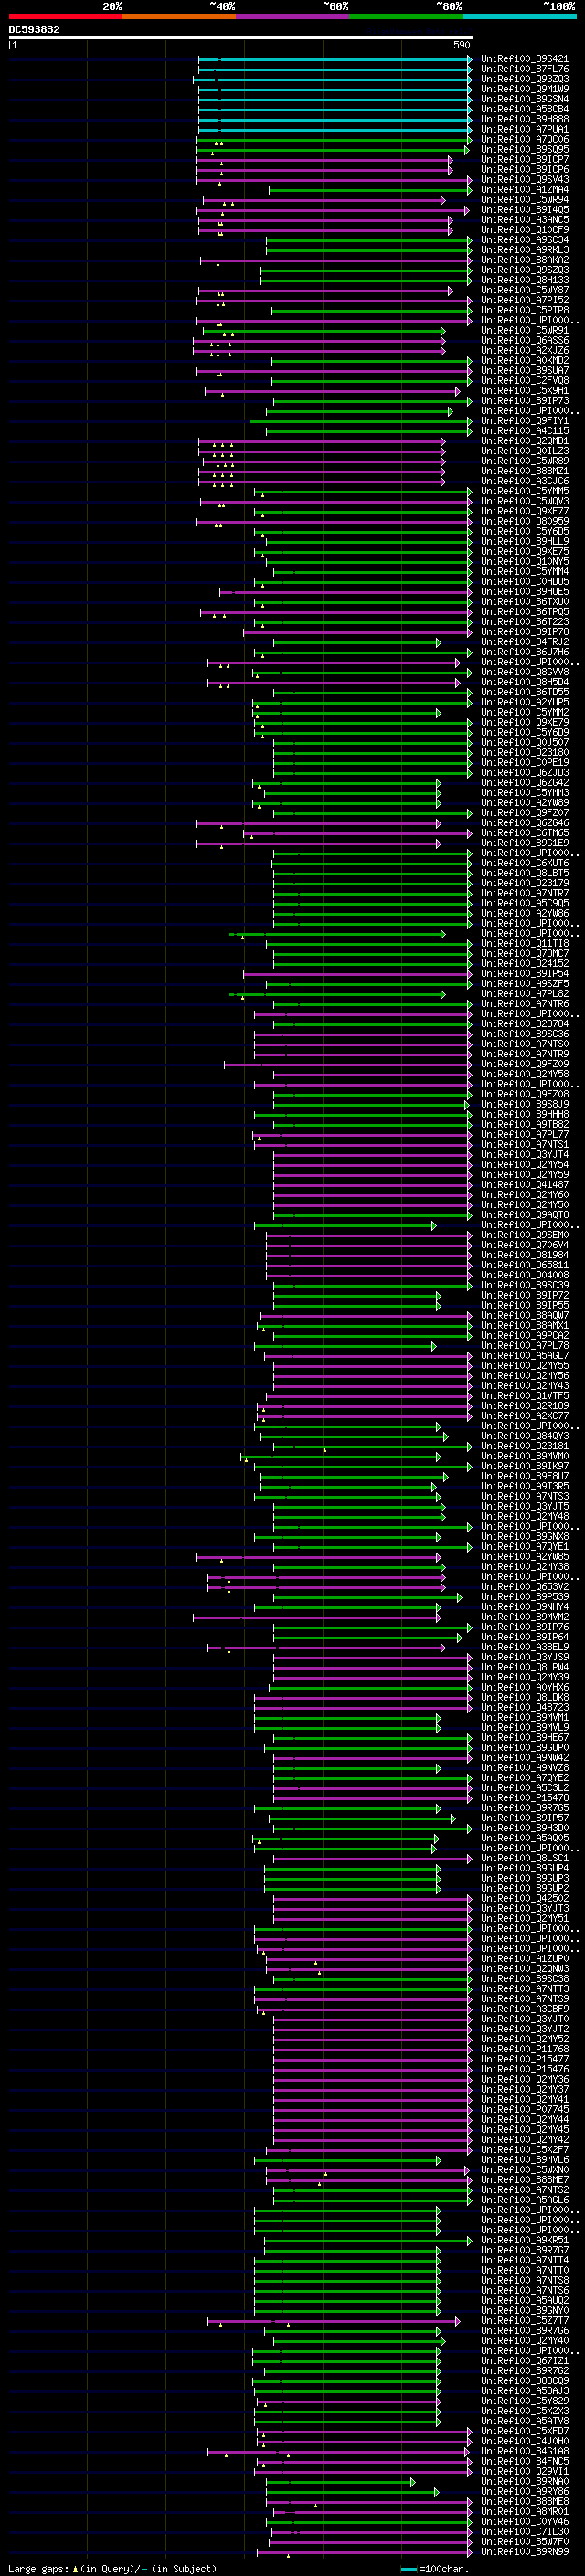Viewport: 585px width, 2576px height.
Task: Select the UniRef100_Q9XE77 label
Action: [x=525, y=511]
